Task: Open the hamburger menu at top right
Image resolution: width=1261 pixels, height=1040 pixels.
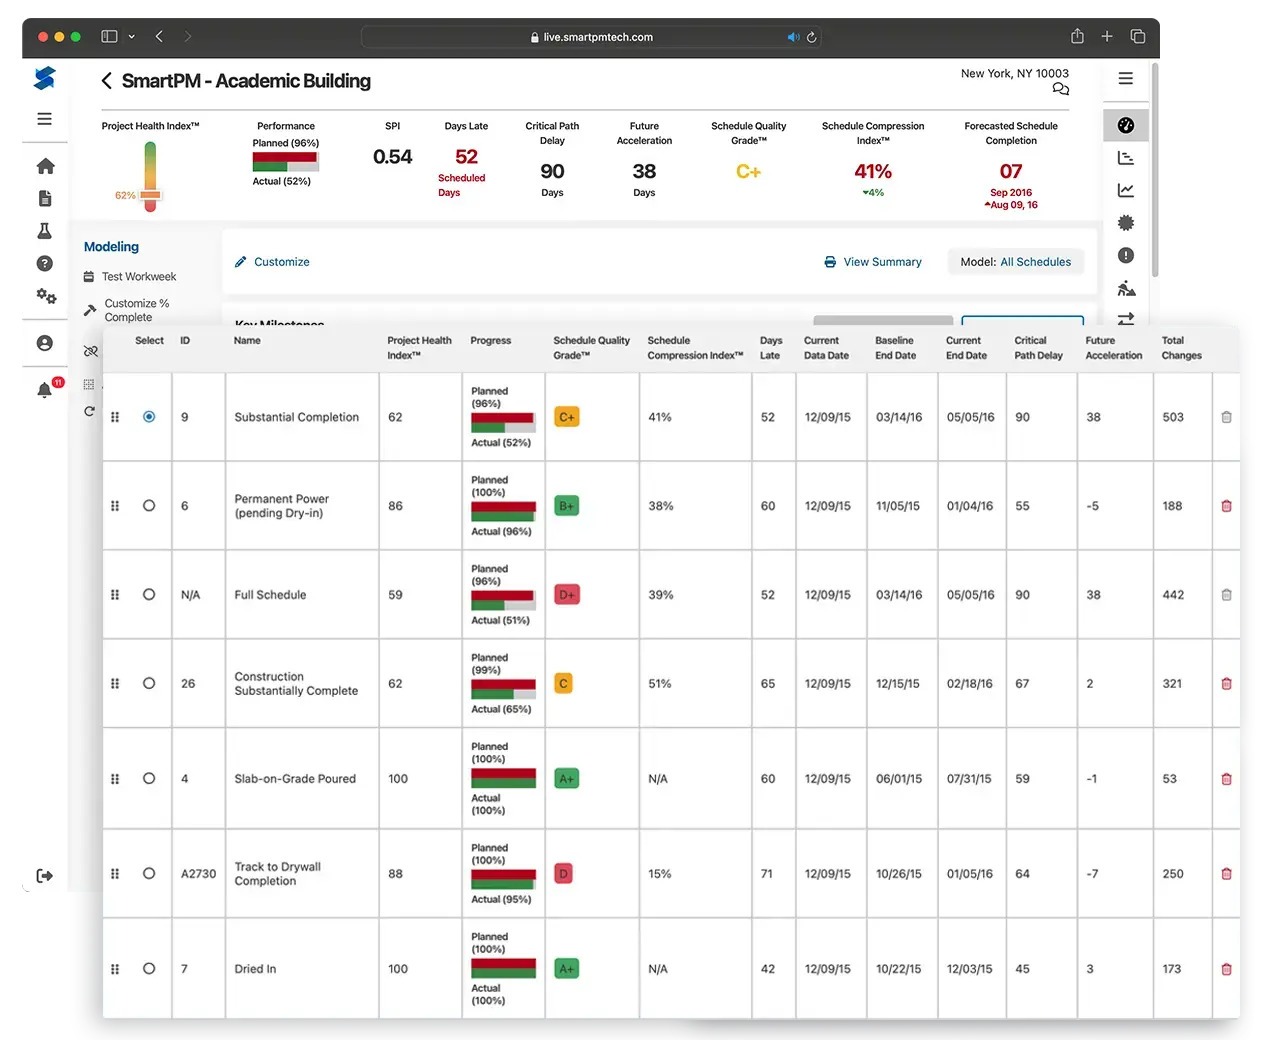Action: [x=1126, y=79]
